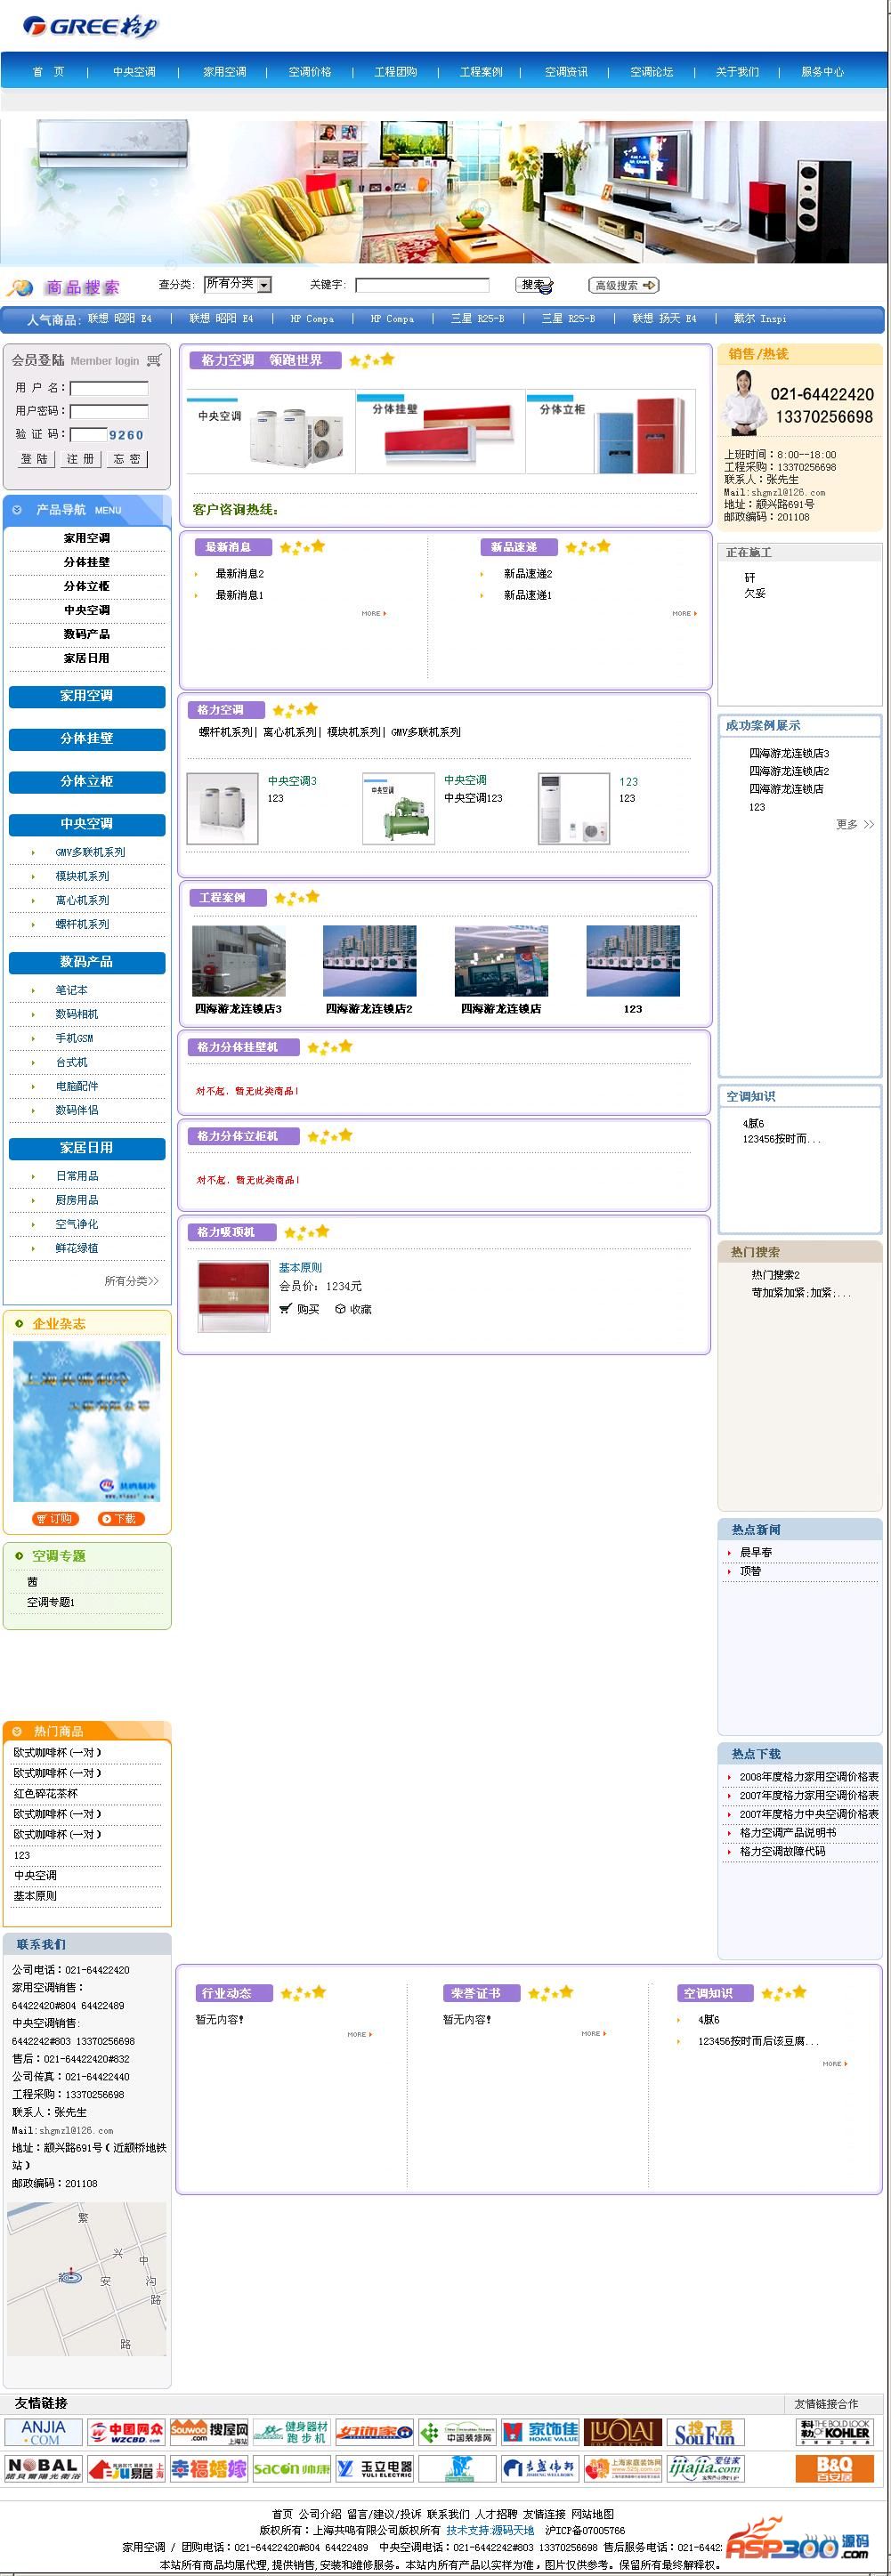Screen dimensions: 891x2576
Task: Open 中央空调 in the top navigation bar
Action: pos(134,72)
